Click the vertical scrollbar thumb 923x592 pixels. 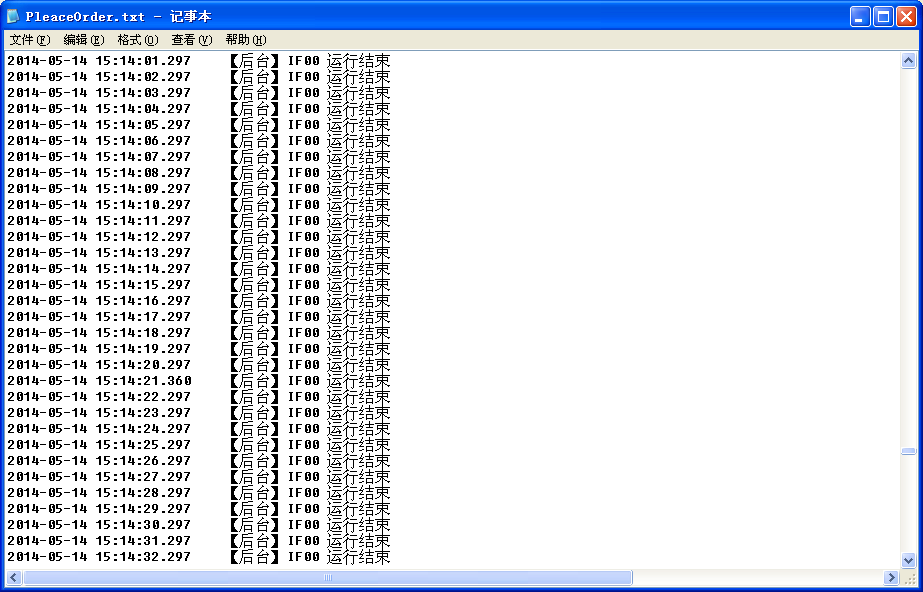(908, 451)
